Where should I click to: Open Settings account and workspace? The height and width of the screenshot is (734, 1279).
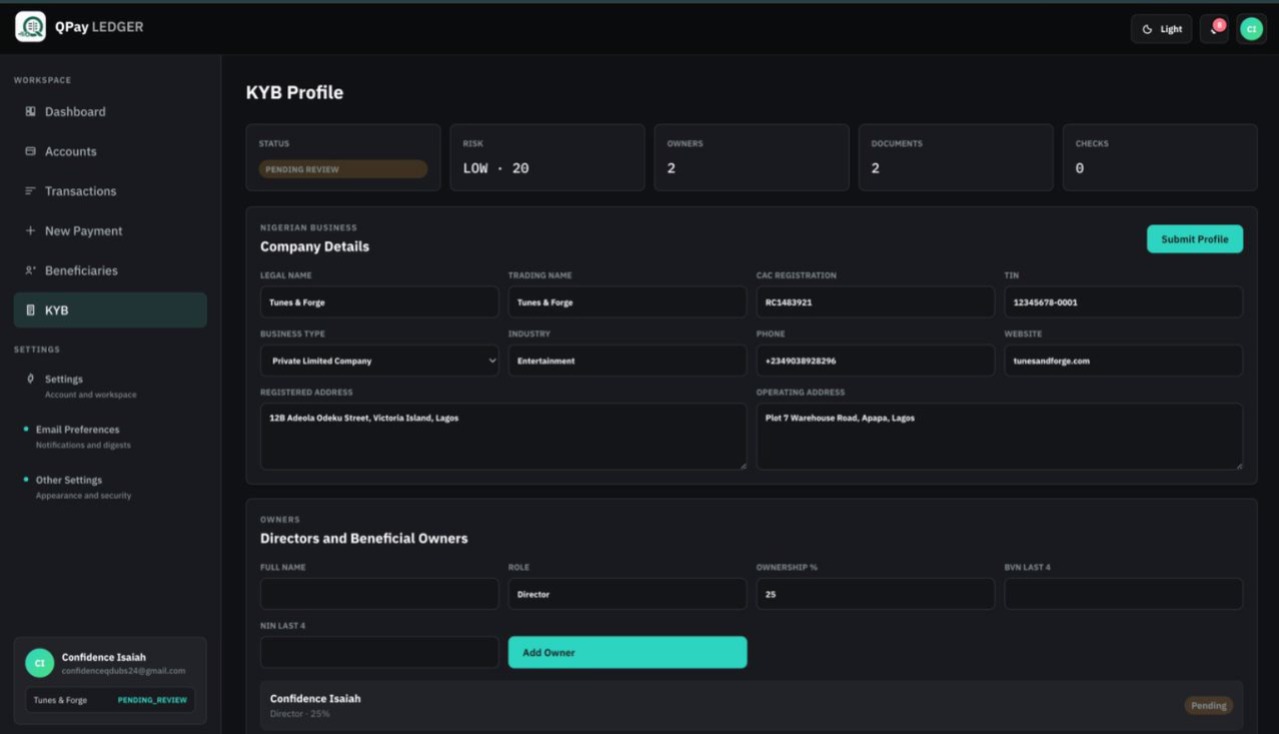[110, 386]
